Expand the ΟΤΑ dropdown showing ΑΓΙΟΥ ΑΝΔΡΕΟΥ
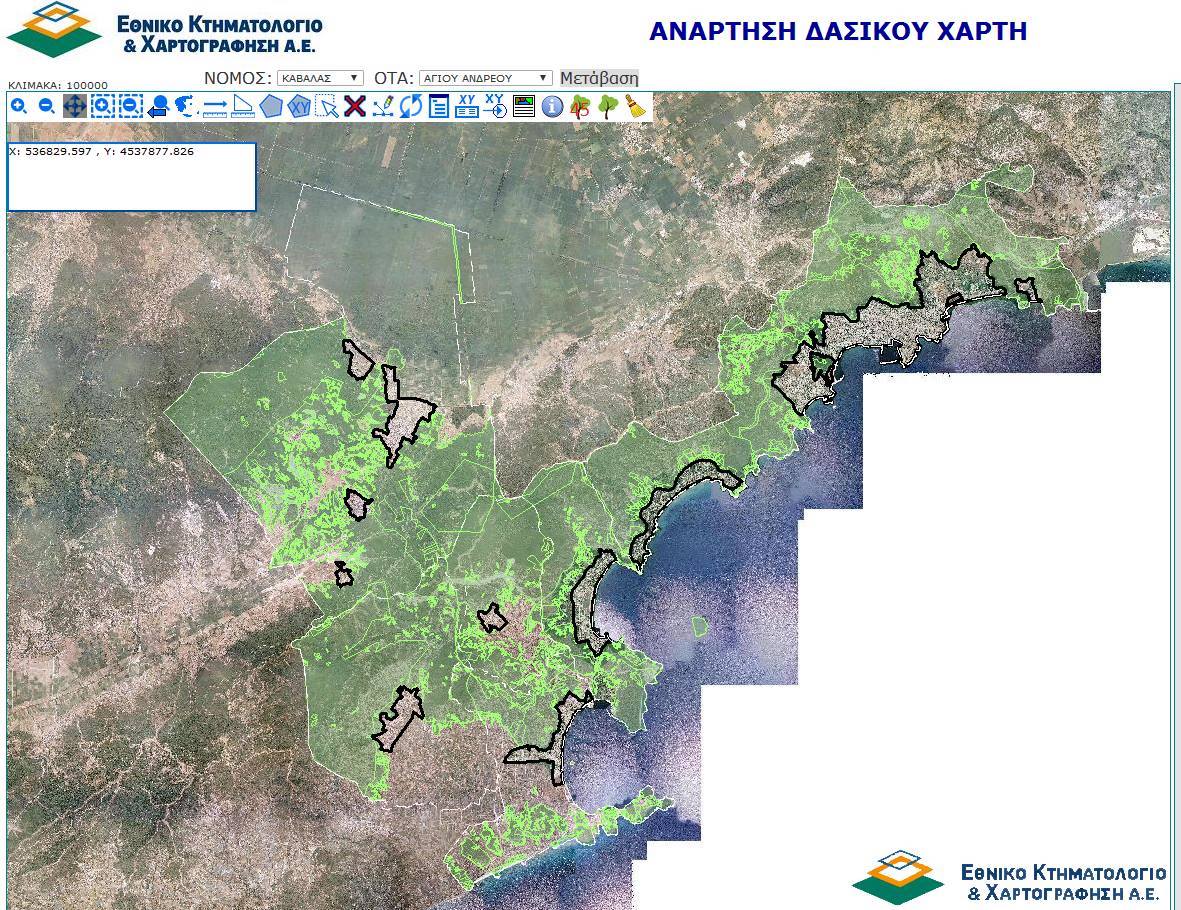Image resolution: width=1181 pixels, height=910 pixels. point(485,78)
